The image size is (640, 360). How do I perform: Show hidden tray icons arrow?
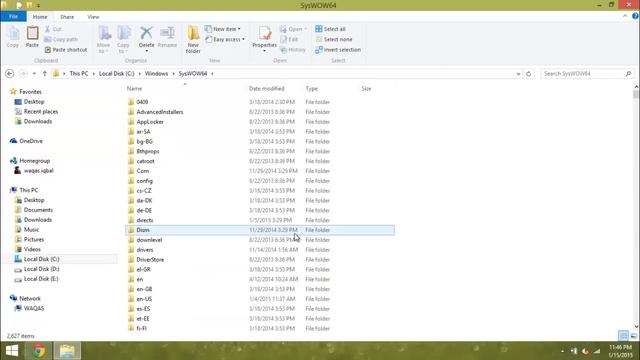pyautogui.click(x=562, y=351)
